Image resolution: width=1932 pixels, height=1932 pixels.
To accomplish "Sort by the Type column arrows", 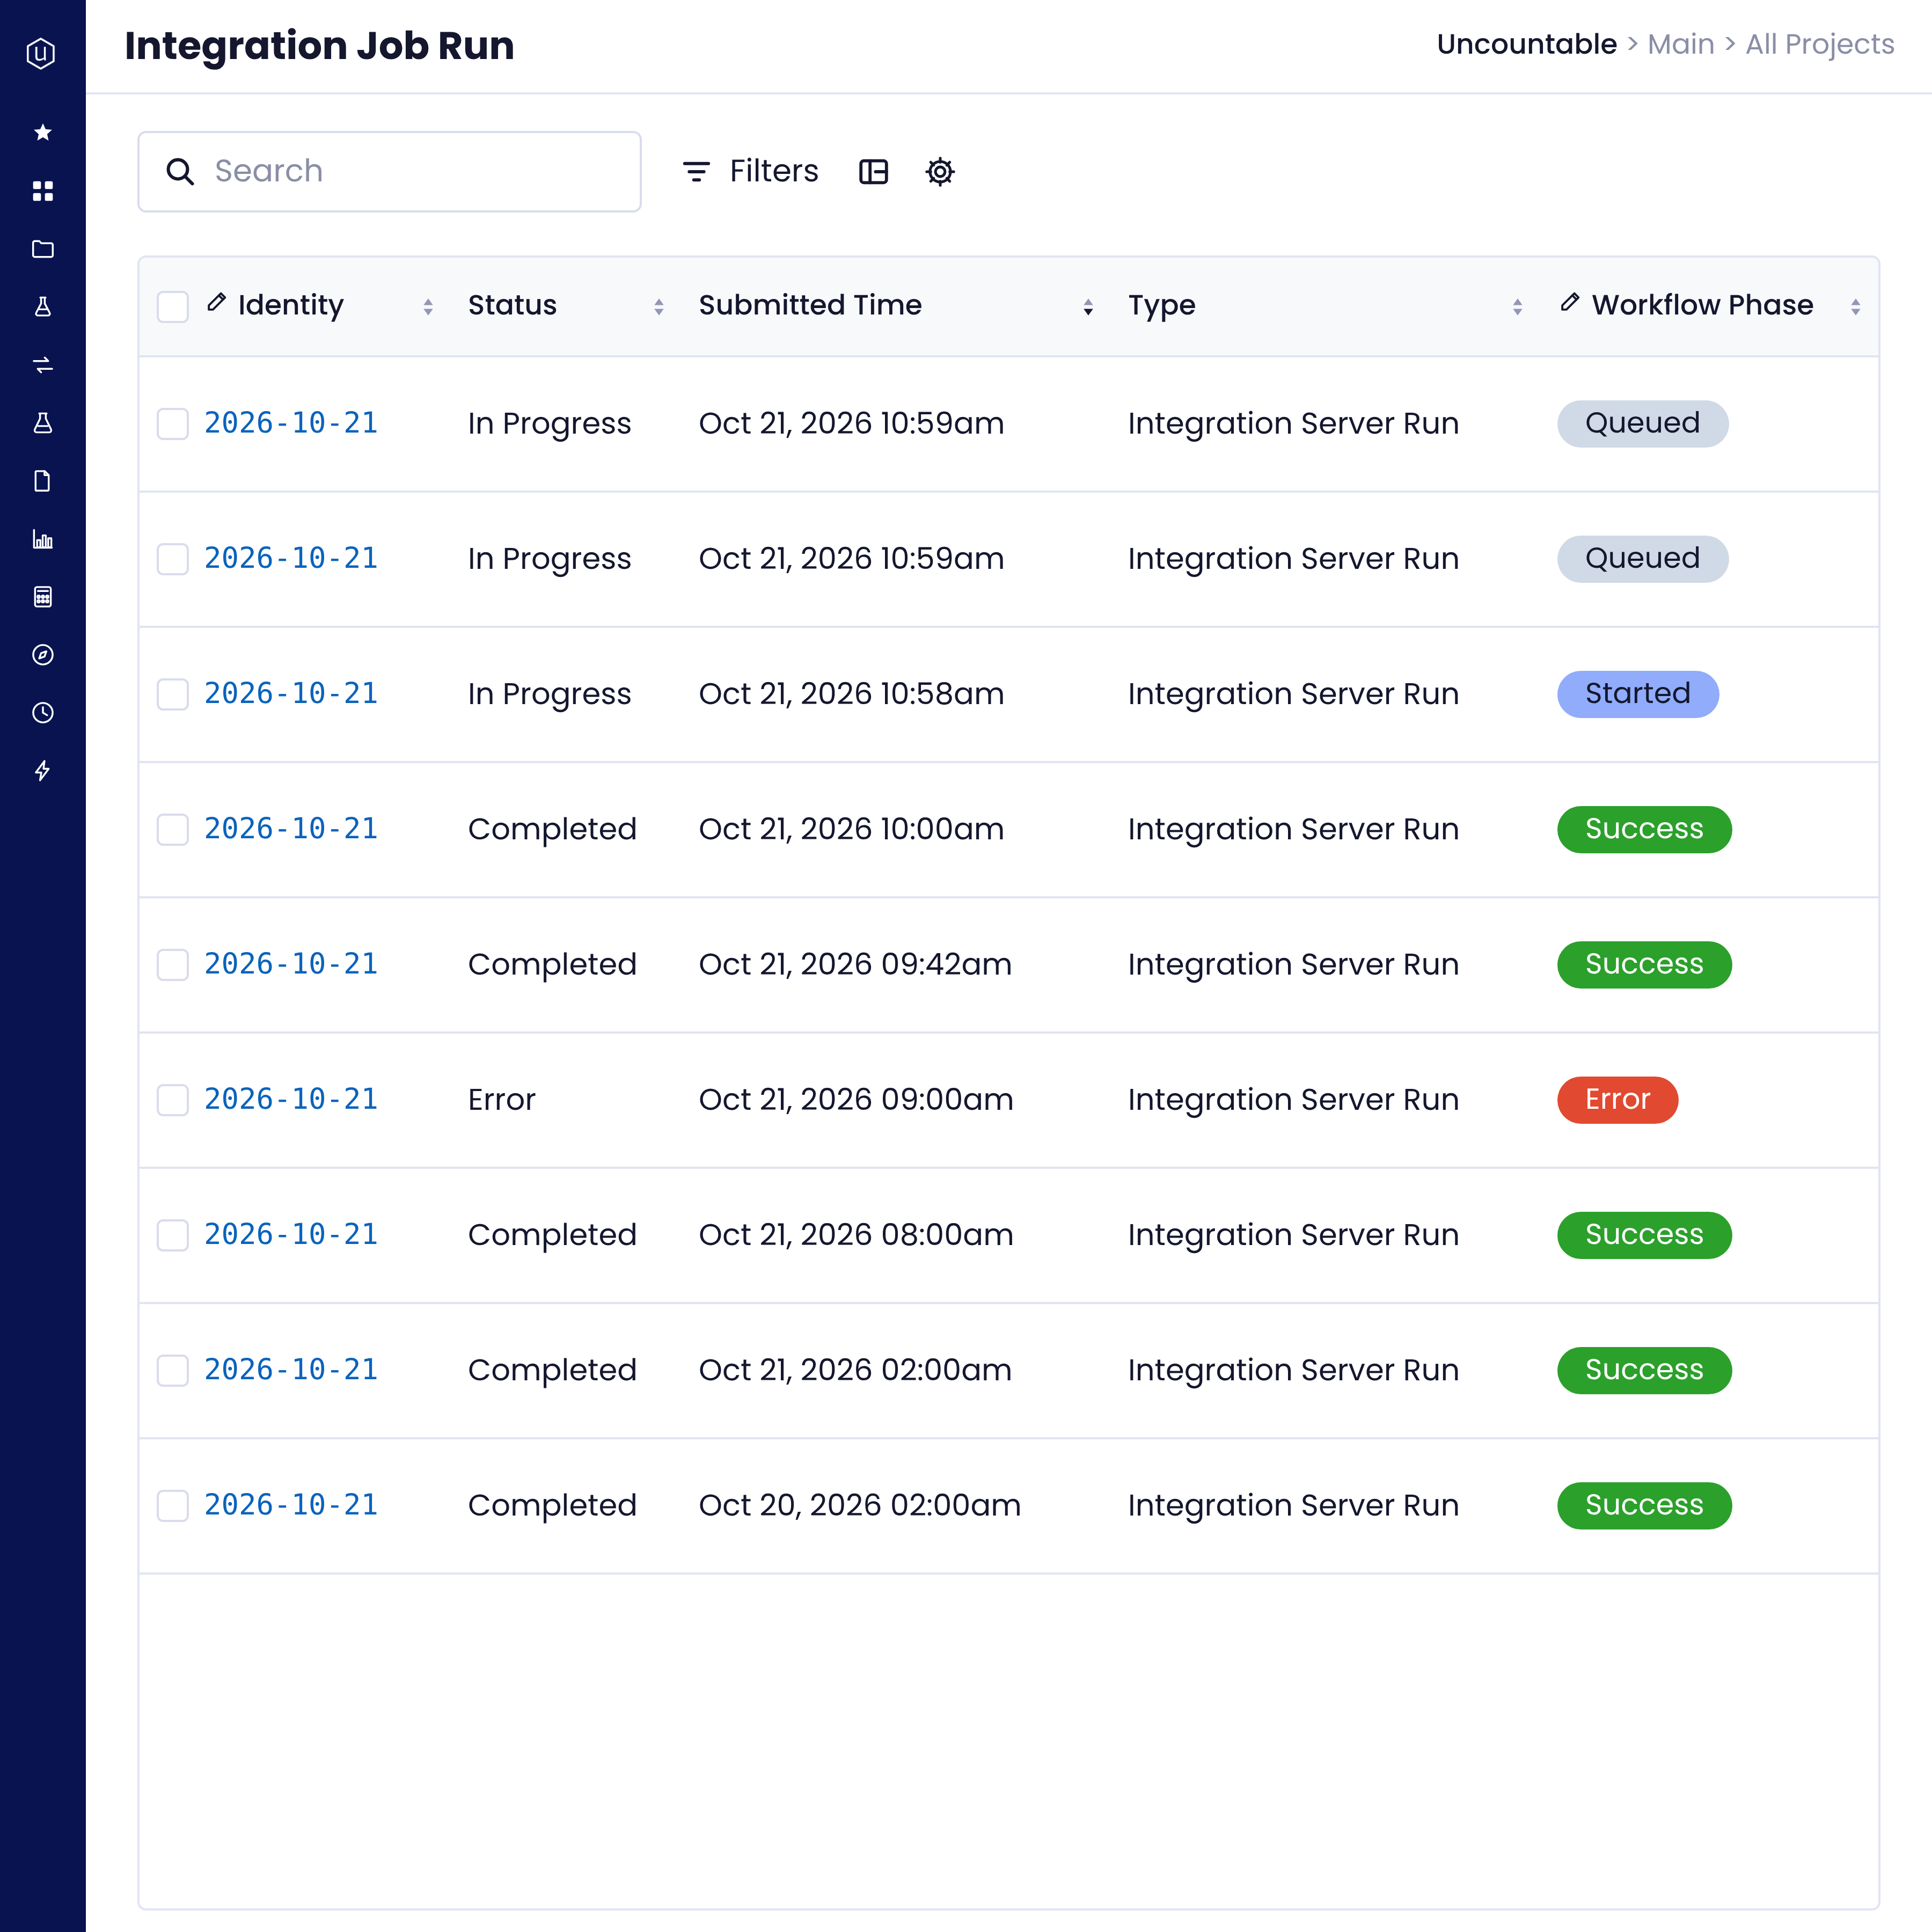I will tap(1517, 307).
